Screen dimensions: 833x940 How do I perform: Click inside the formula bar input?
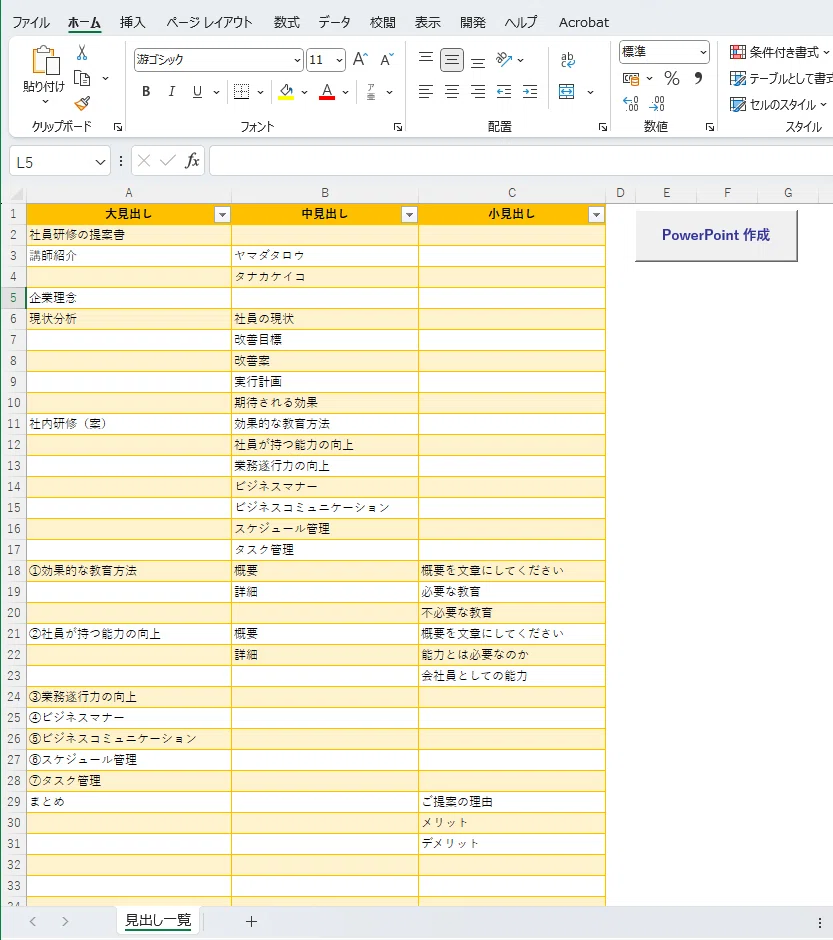coord(521,161)
